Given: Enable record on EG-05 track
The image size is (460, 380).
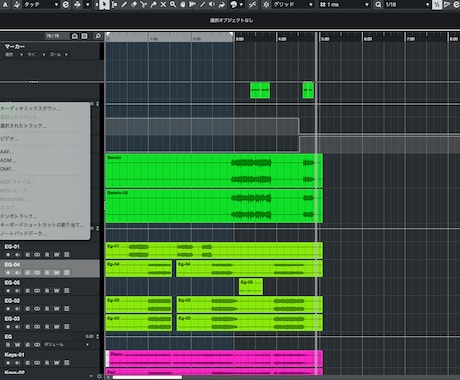Looking at the screenshot, I should tap(8, 291).
